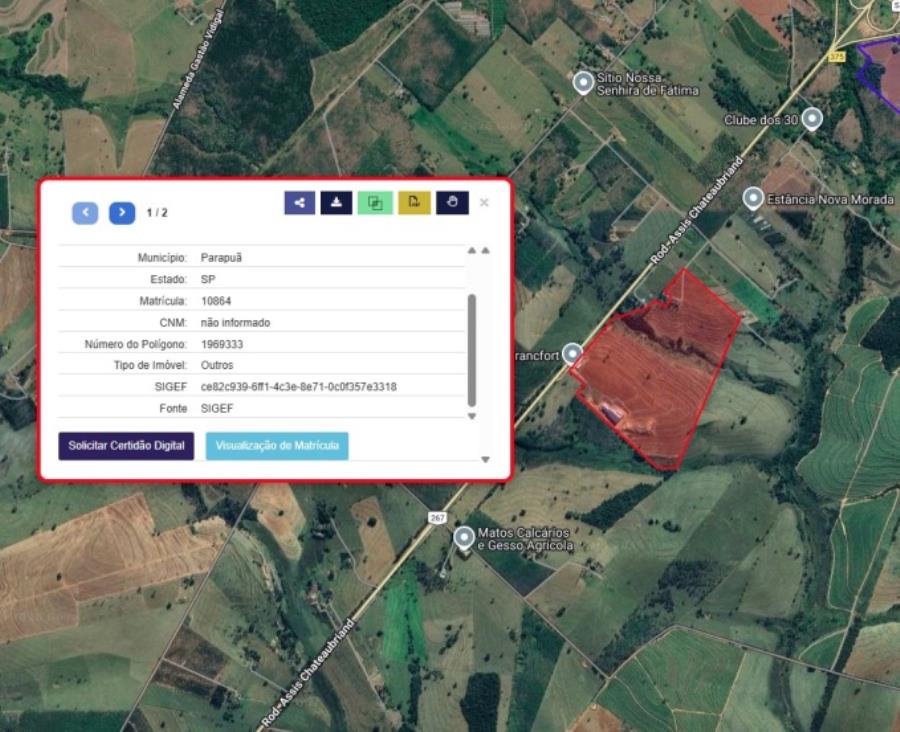Screen dimensions: 900x732
Task: Open Visualização de Matrícula
Action: (277, 446)
